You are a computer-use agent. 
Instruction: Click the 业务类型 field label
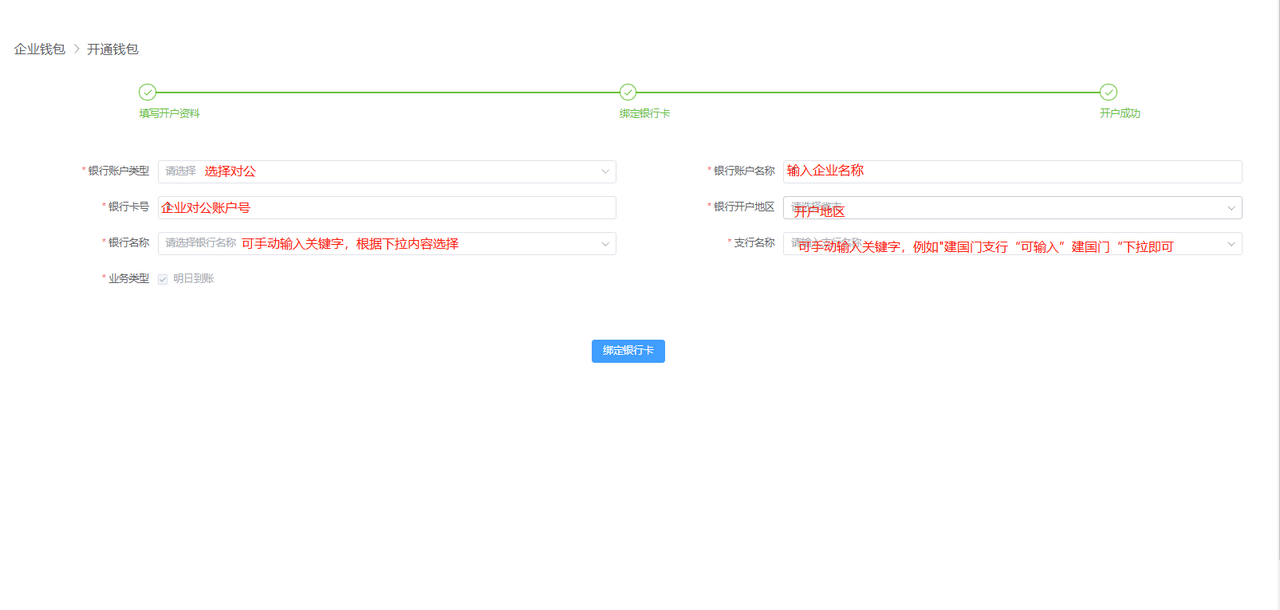[128, 279]
